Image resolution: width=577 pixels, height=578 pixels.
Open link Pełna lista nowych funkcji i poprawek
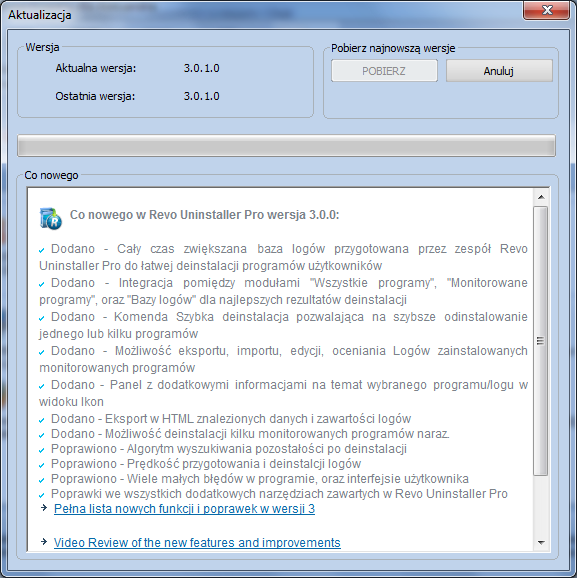(x=184, y=509)
